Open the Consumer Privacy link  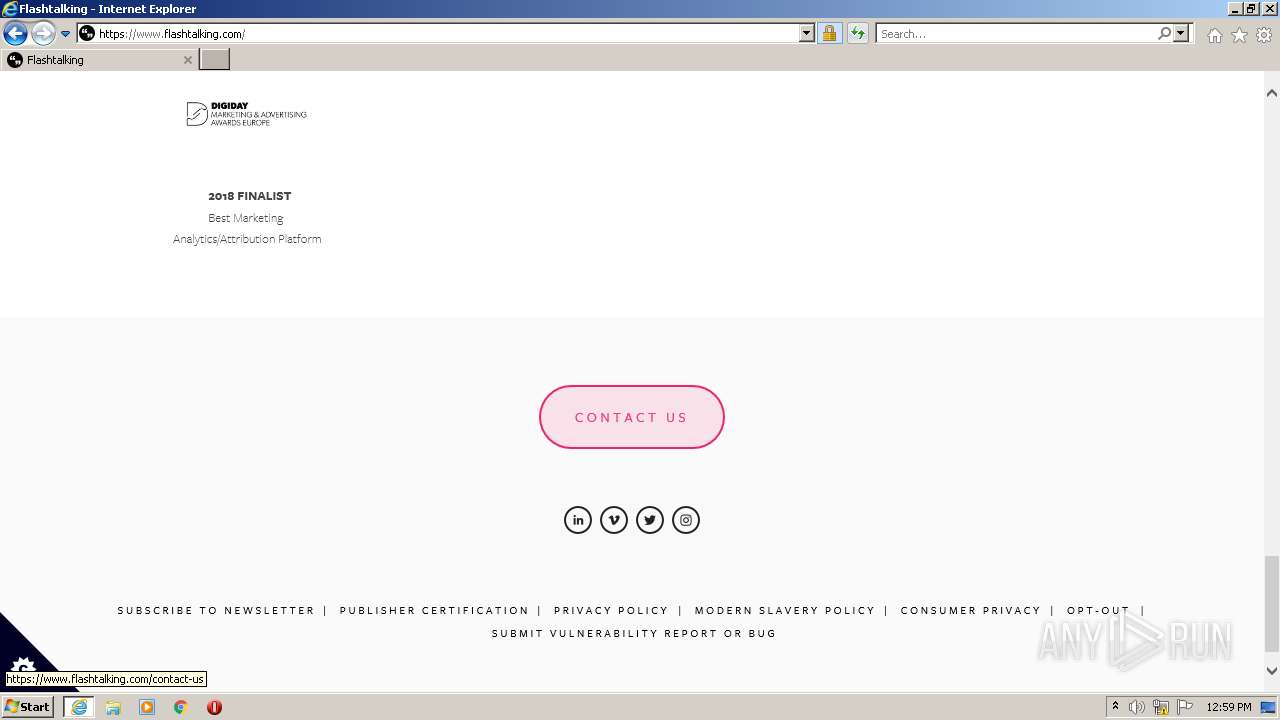(971, 610)
